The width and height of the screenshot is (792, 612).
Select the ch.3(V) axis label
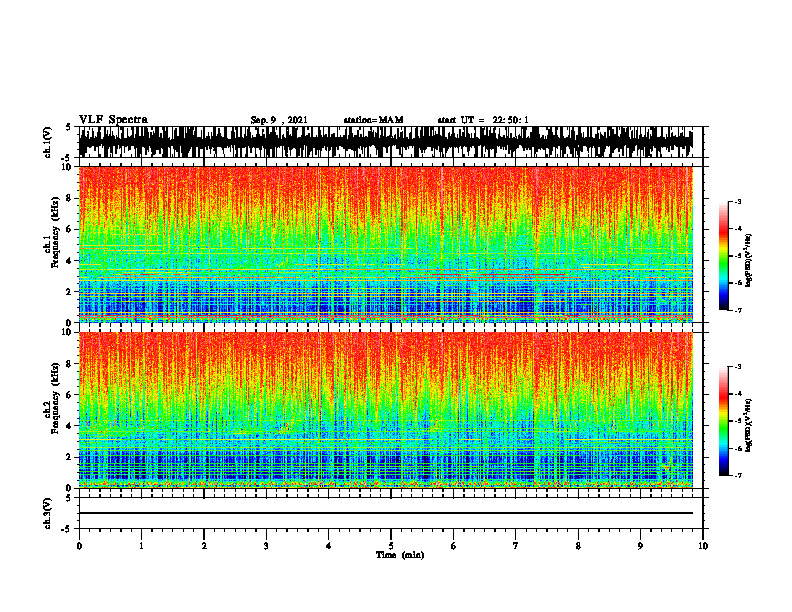click(48, 513)
